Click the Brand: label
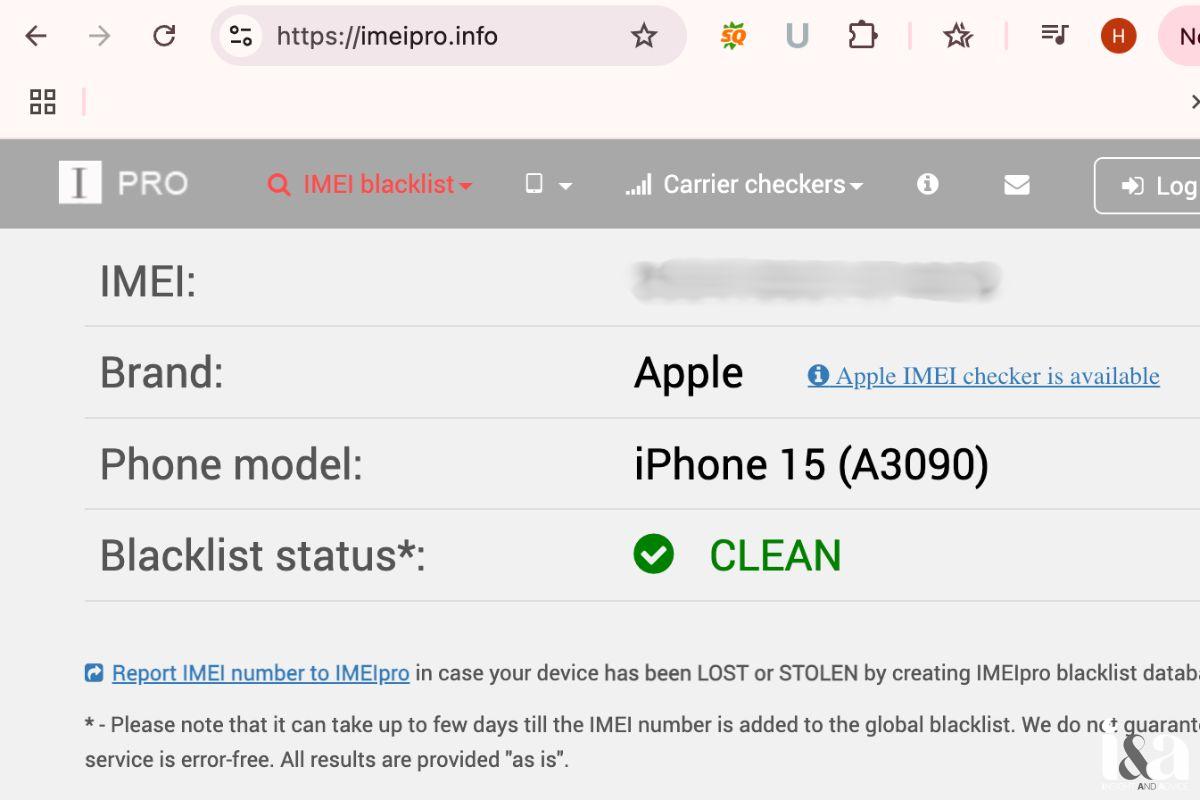This screenshot has width=1200, height=800. tap(162, 372)
